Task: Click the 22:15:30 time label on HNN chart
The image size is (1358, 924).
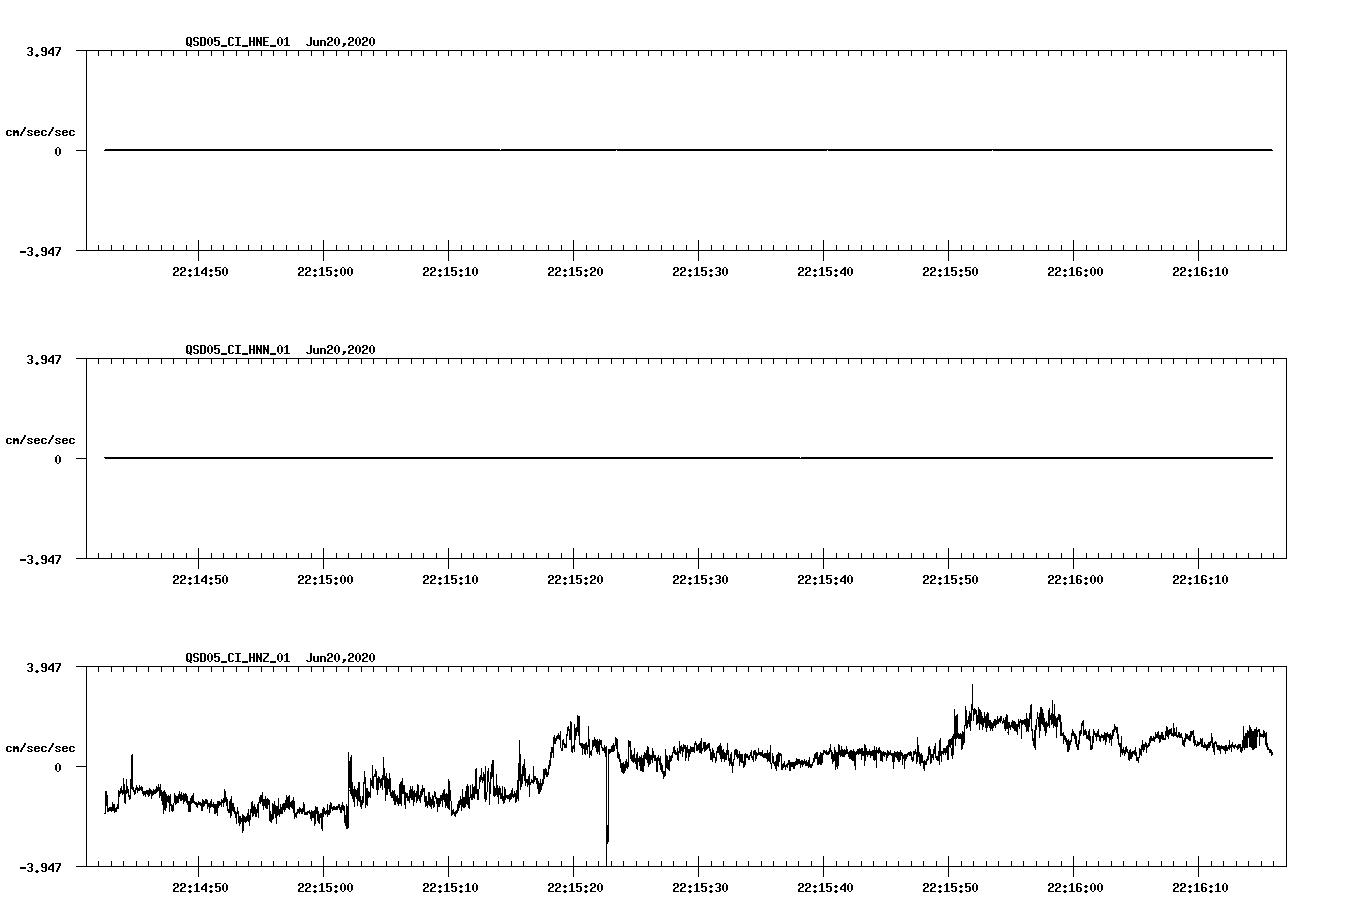Action: (x=700, y=580)
